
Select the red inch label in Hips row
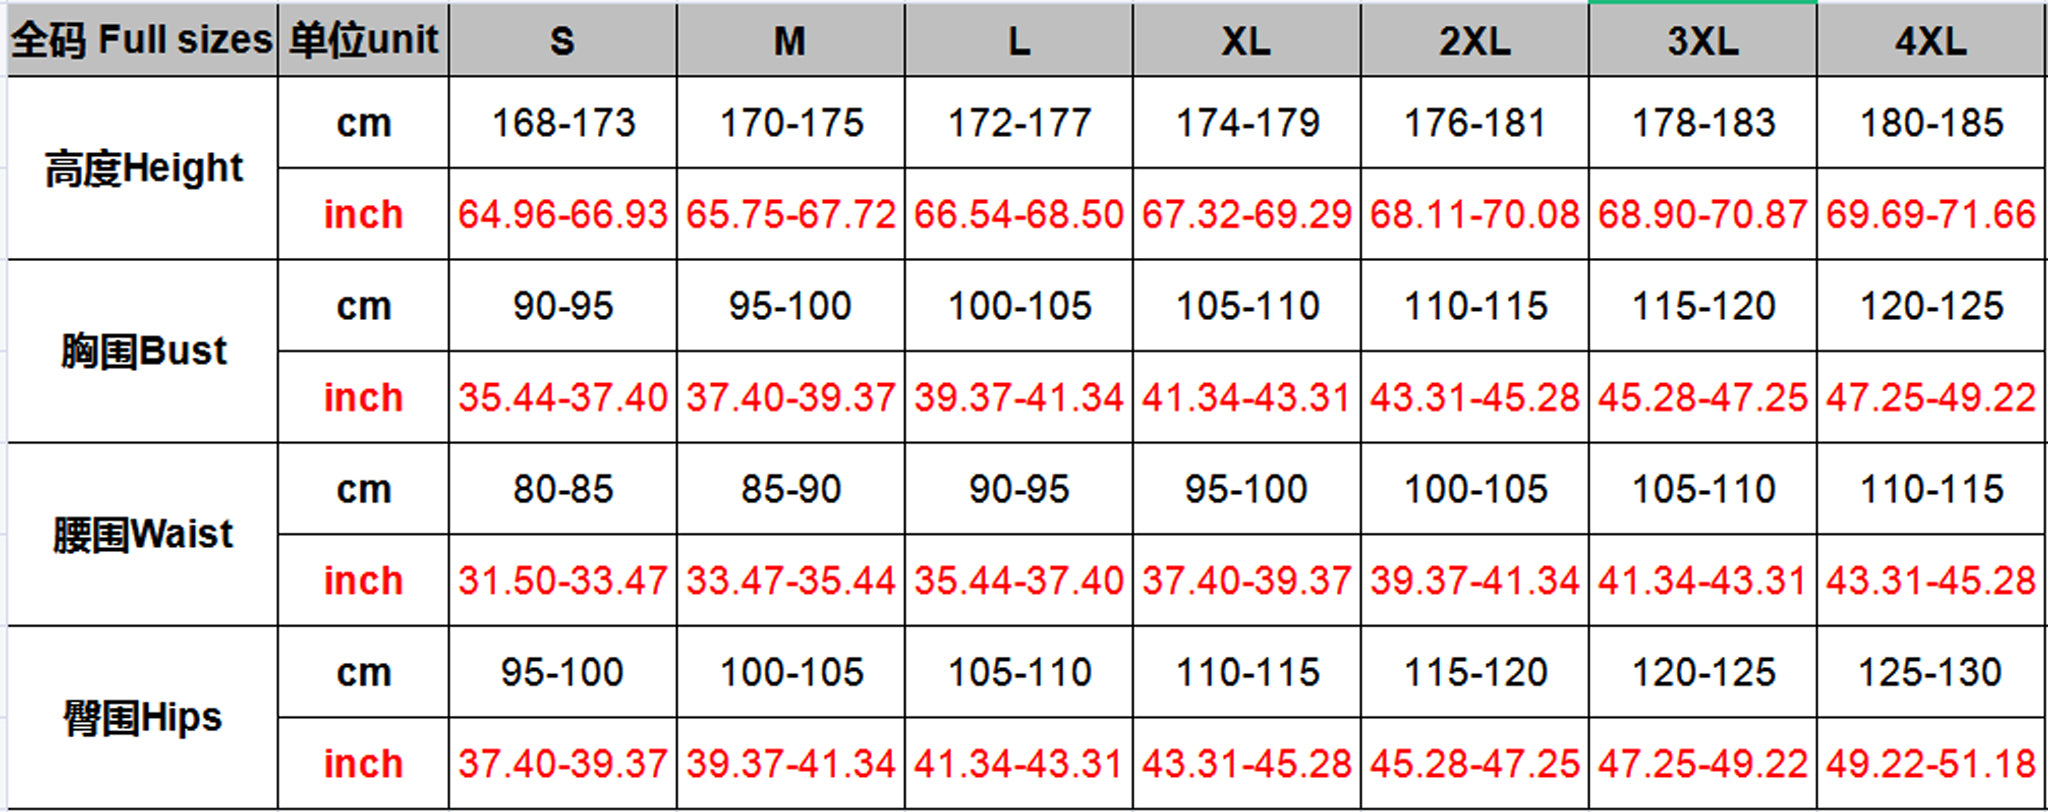click(363, 764)
